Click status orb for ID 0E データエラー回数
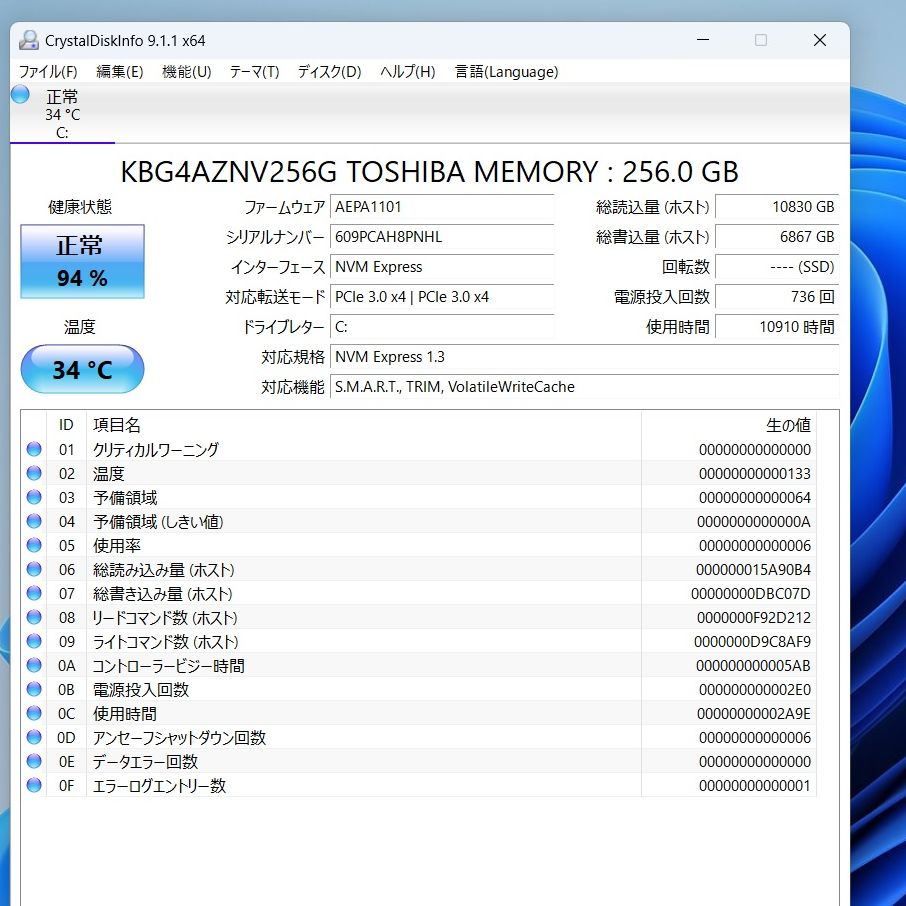The height and width of the screenshot is (906, 906). click(x=34, y=761)
